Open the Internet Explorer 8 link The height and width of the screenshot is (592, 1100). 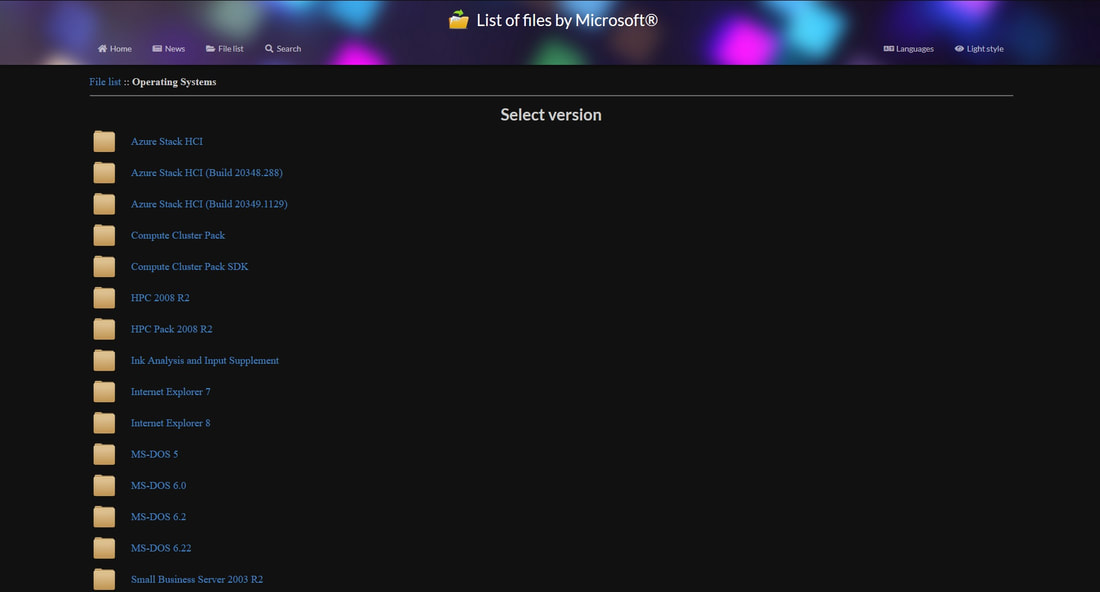coord(170,423)
